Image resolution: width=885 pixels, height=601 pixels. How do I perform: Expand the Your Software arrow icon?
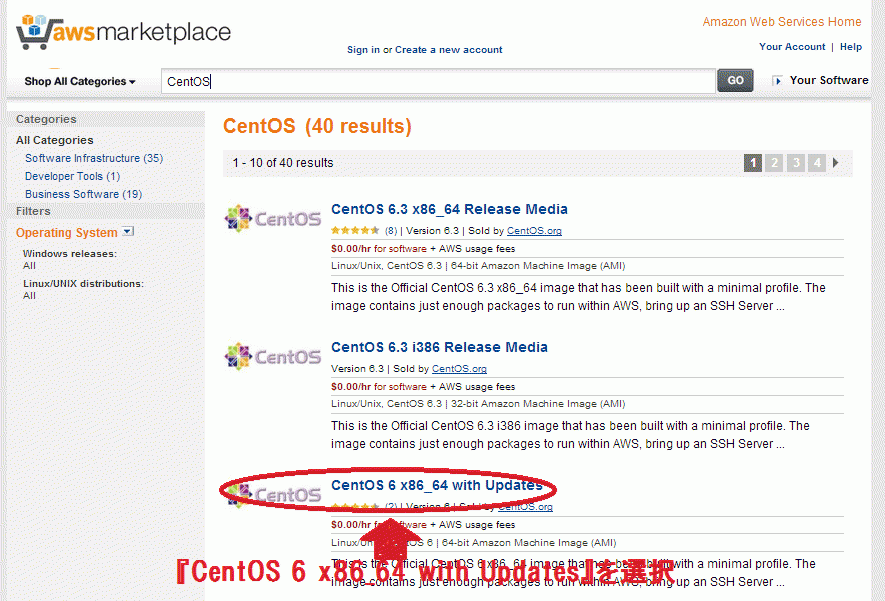[777, 81]
